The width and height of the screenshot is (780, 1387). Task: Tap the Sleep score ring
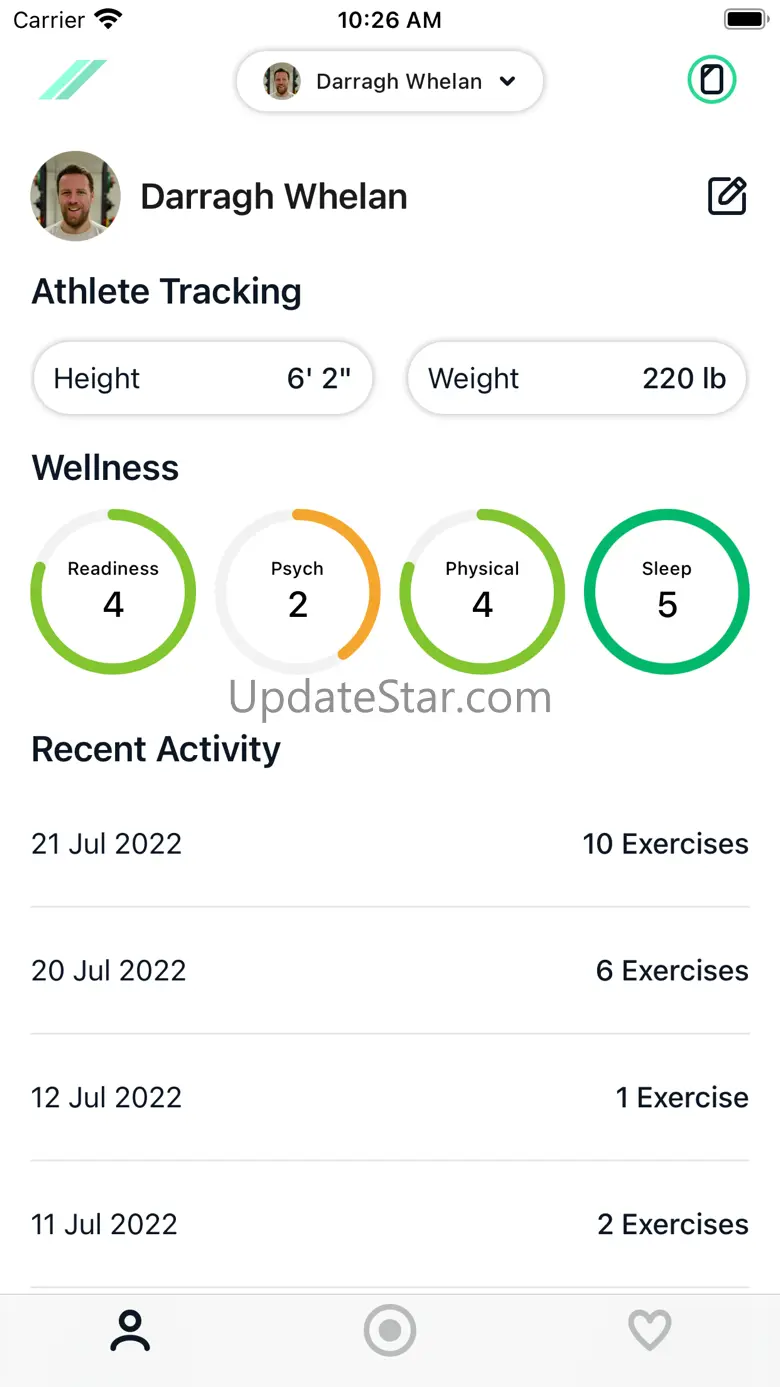[x=667, y=592]
